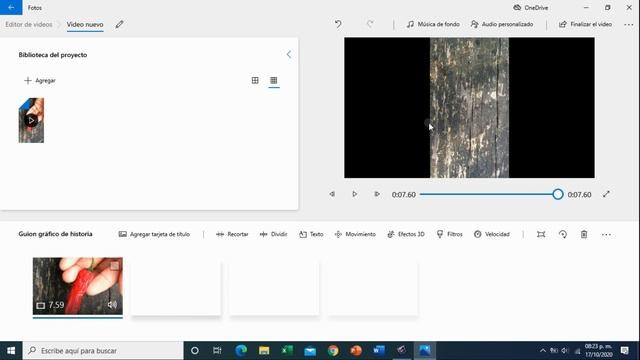Open the top-right more options menu

pos(629,24)
